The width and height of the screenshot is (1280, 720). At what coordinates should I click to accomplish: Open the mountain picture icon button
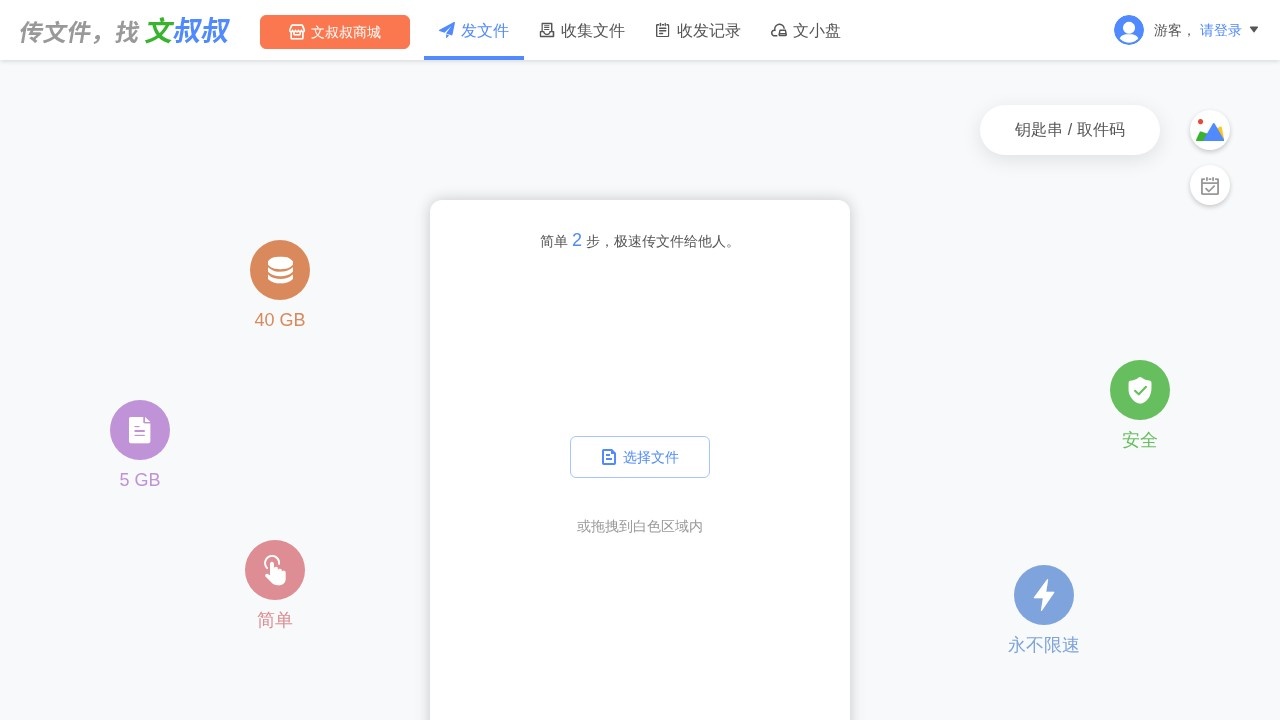(1210, 131)
